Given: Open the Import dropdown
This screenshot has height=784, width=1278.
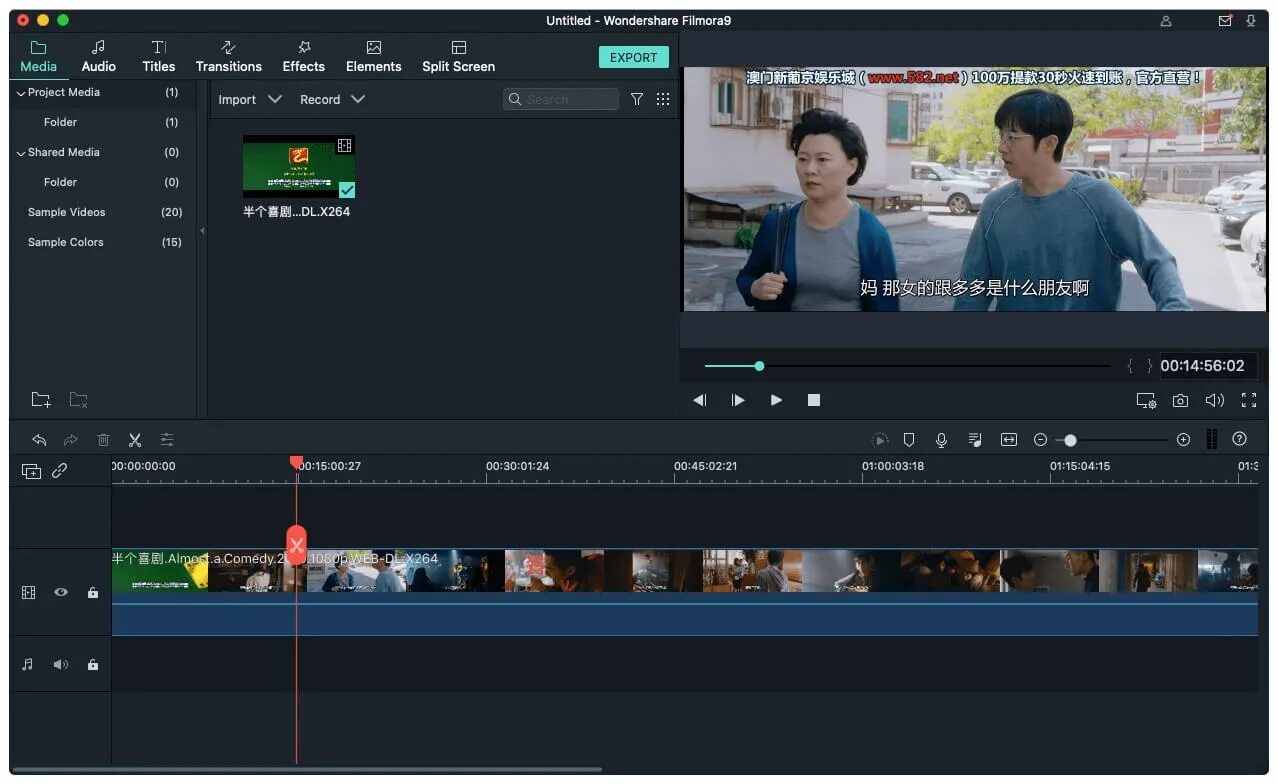Looking at the screenshot, I should pyautogui.click(x=250, y=99).
